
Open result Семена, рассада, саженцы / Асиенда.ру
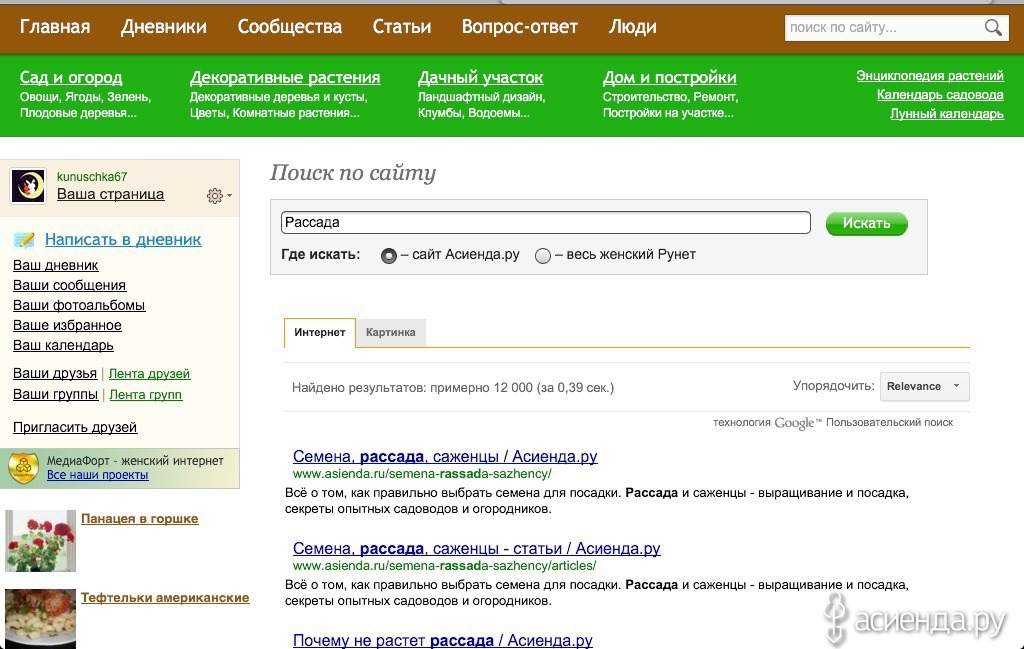tap(445, 456)
